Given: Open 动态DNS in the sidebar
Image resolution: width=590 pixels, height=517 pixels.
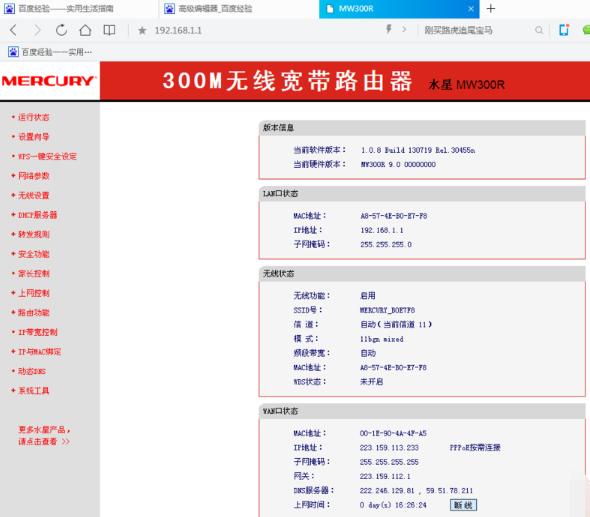Looking at the screenshot, I should click(32, 371).
